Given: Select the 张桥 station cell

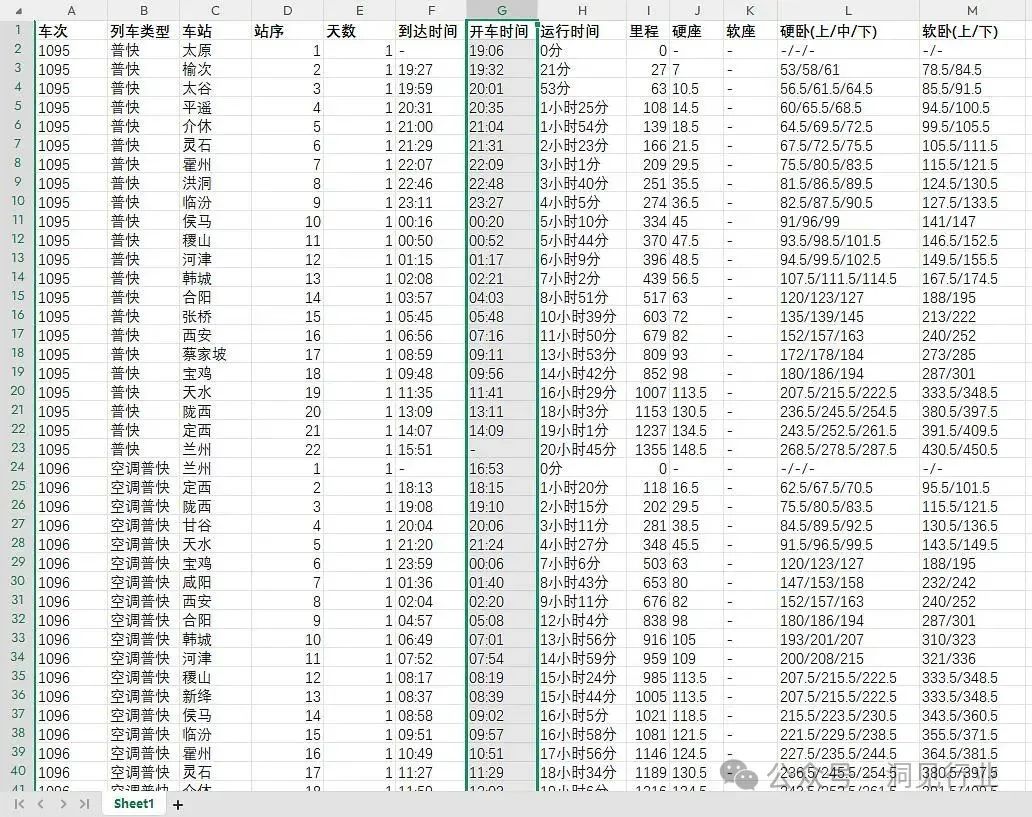Looking at the screenshot, I should point(215,317).
